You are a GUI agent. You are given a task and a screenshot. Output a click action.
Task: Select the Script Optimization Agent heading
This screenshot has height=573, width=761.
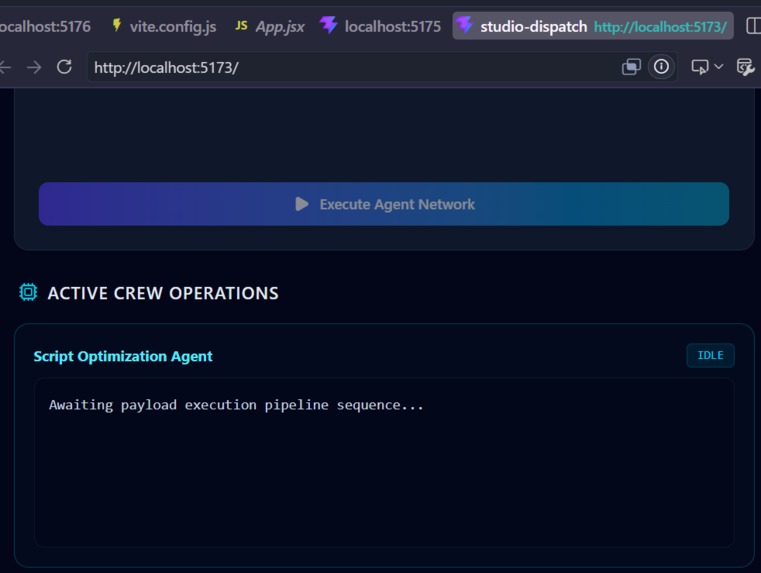tap(123, 357)
